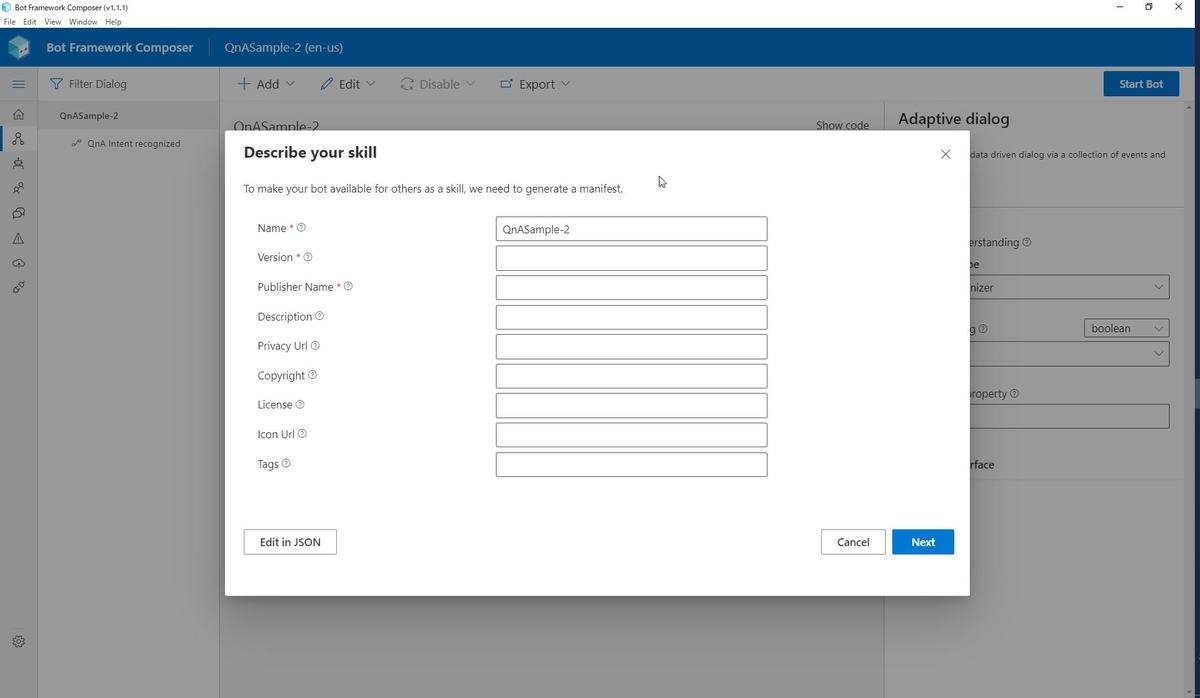
Task: Open the View menu
Action: (x=53, y=21)
